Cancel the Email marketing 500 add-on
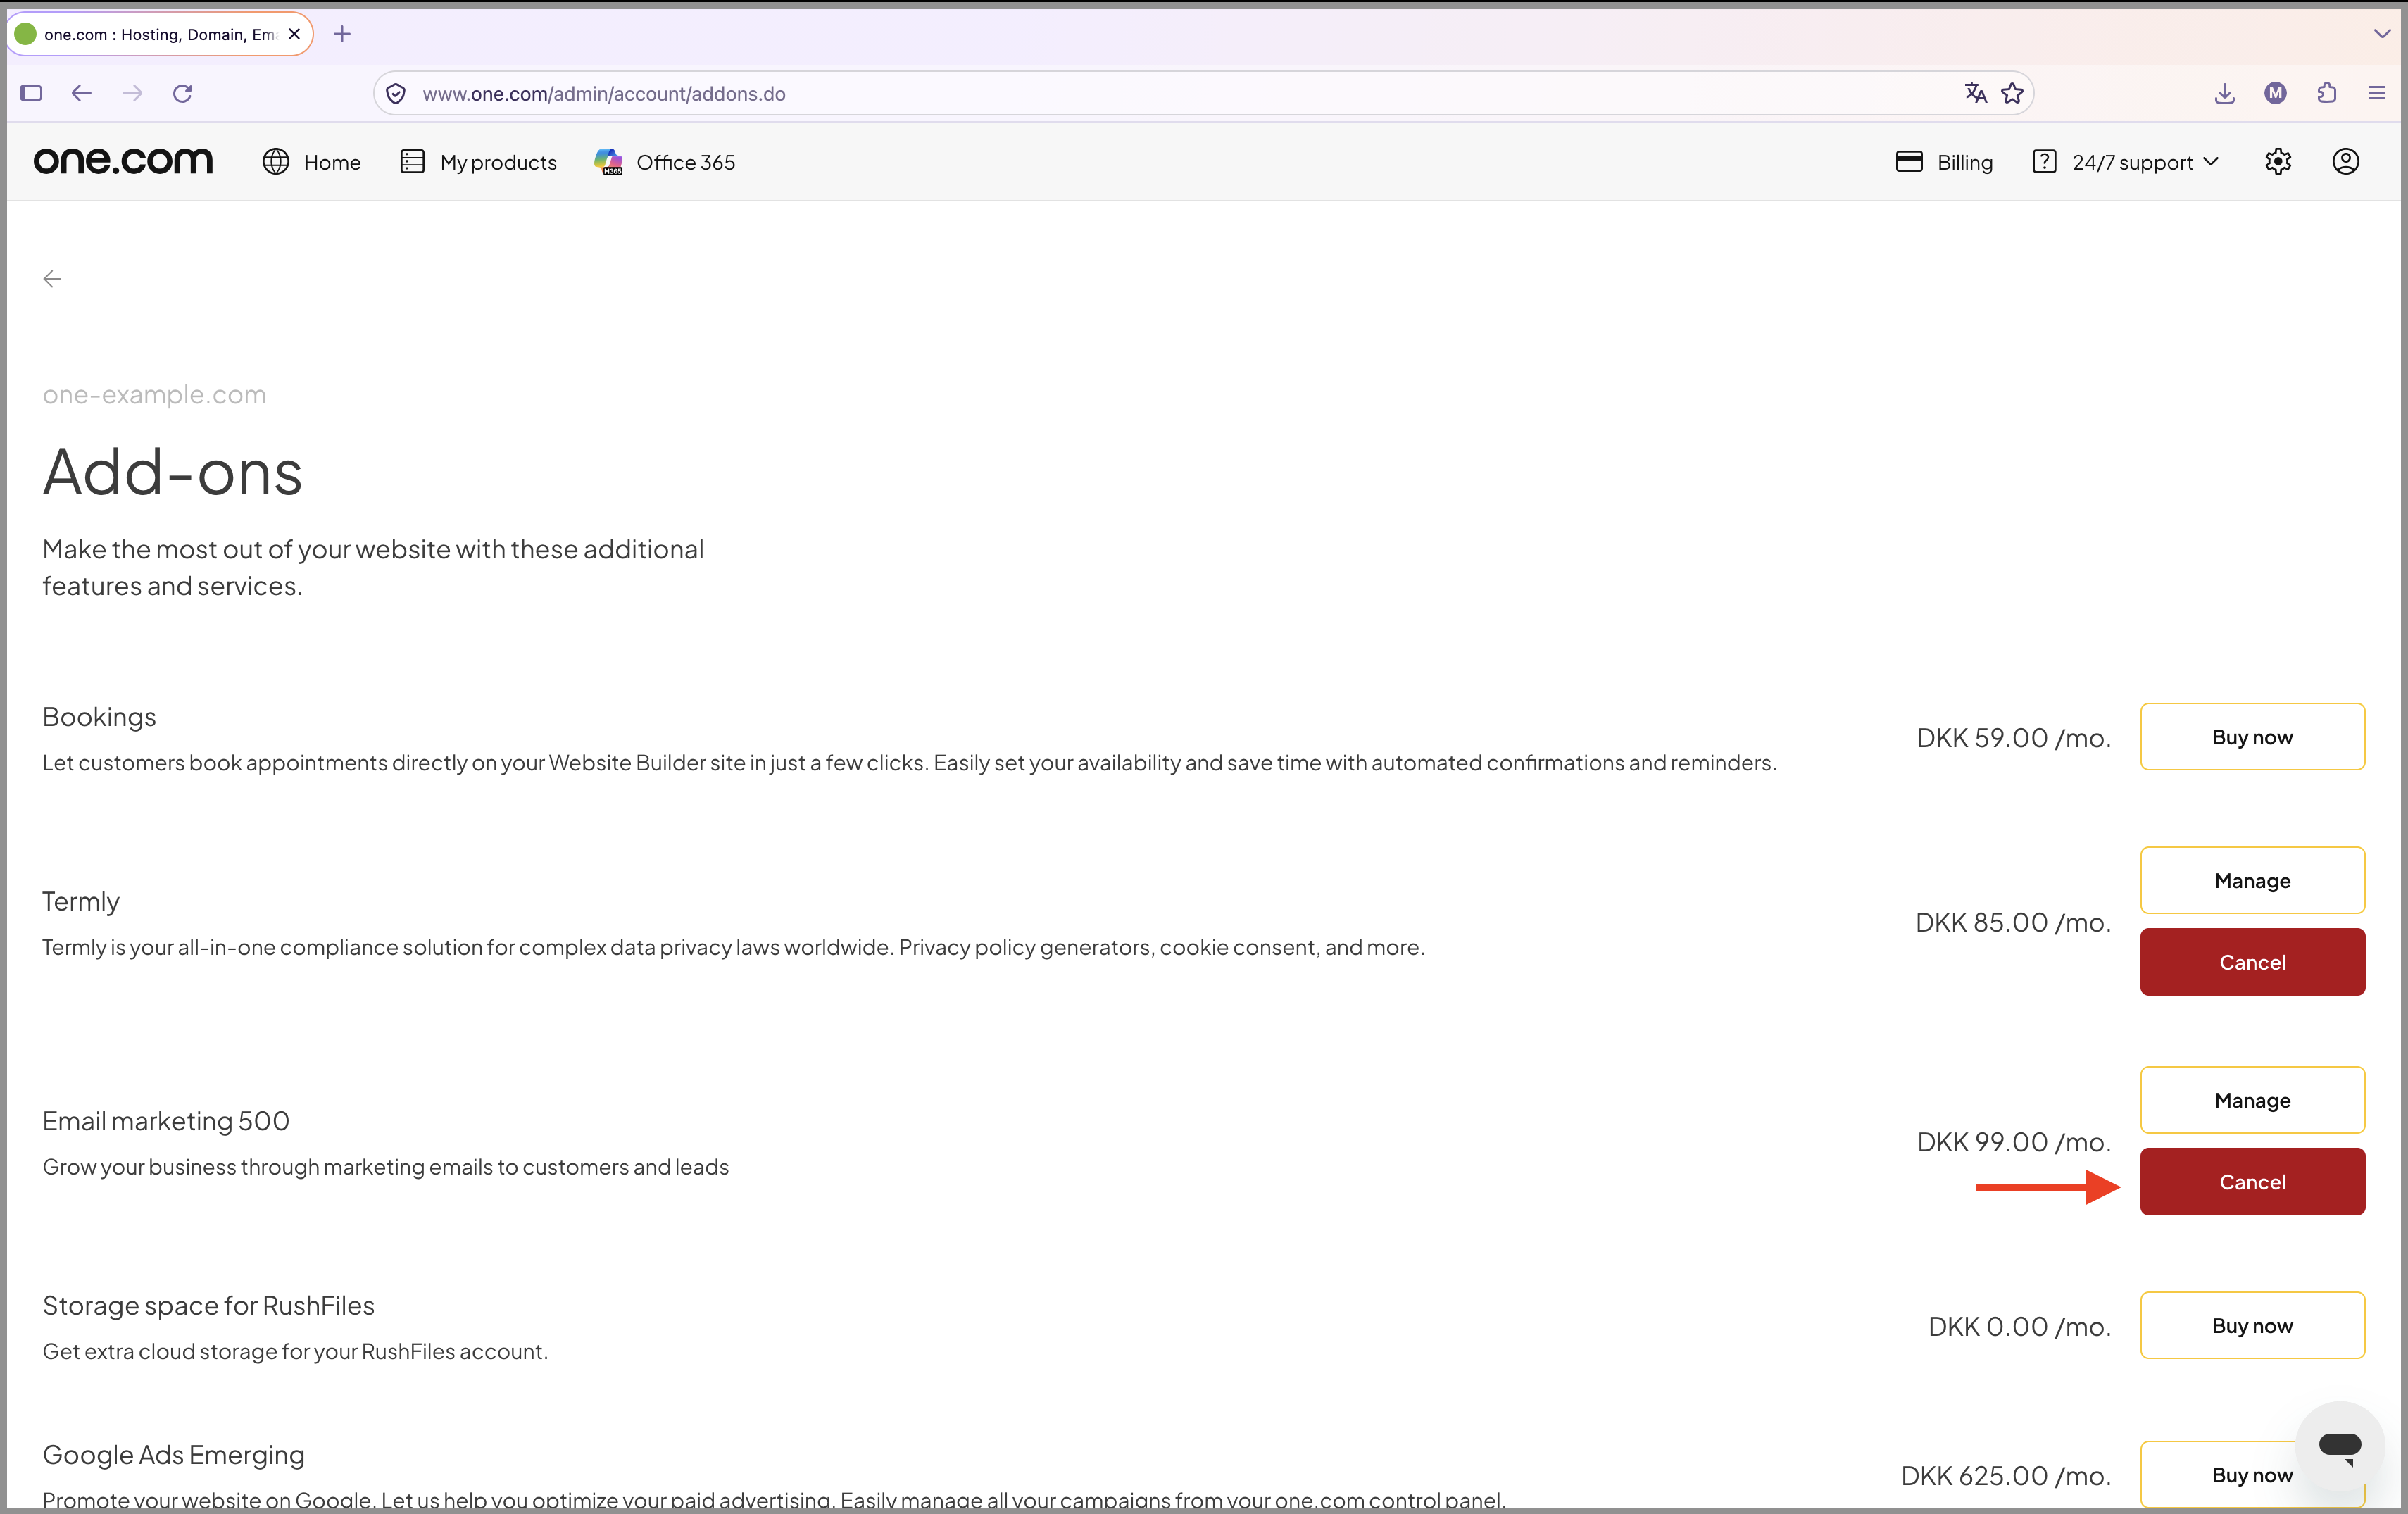The width and height of the screenshot is (2408, 1514). pyautogui.click(x=2252, y=1182)
